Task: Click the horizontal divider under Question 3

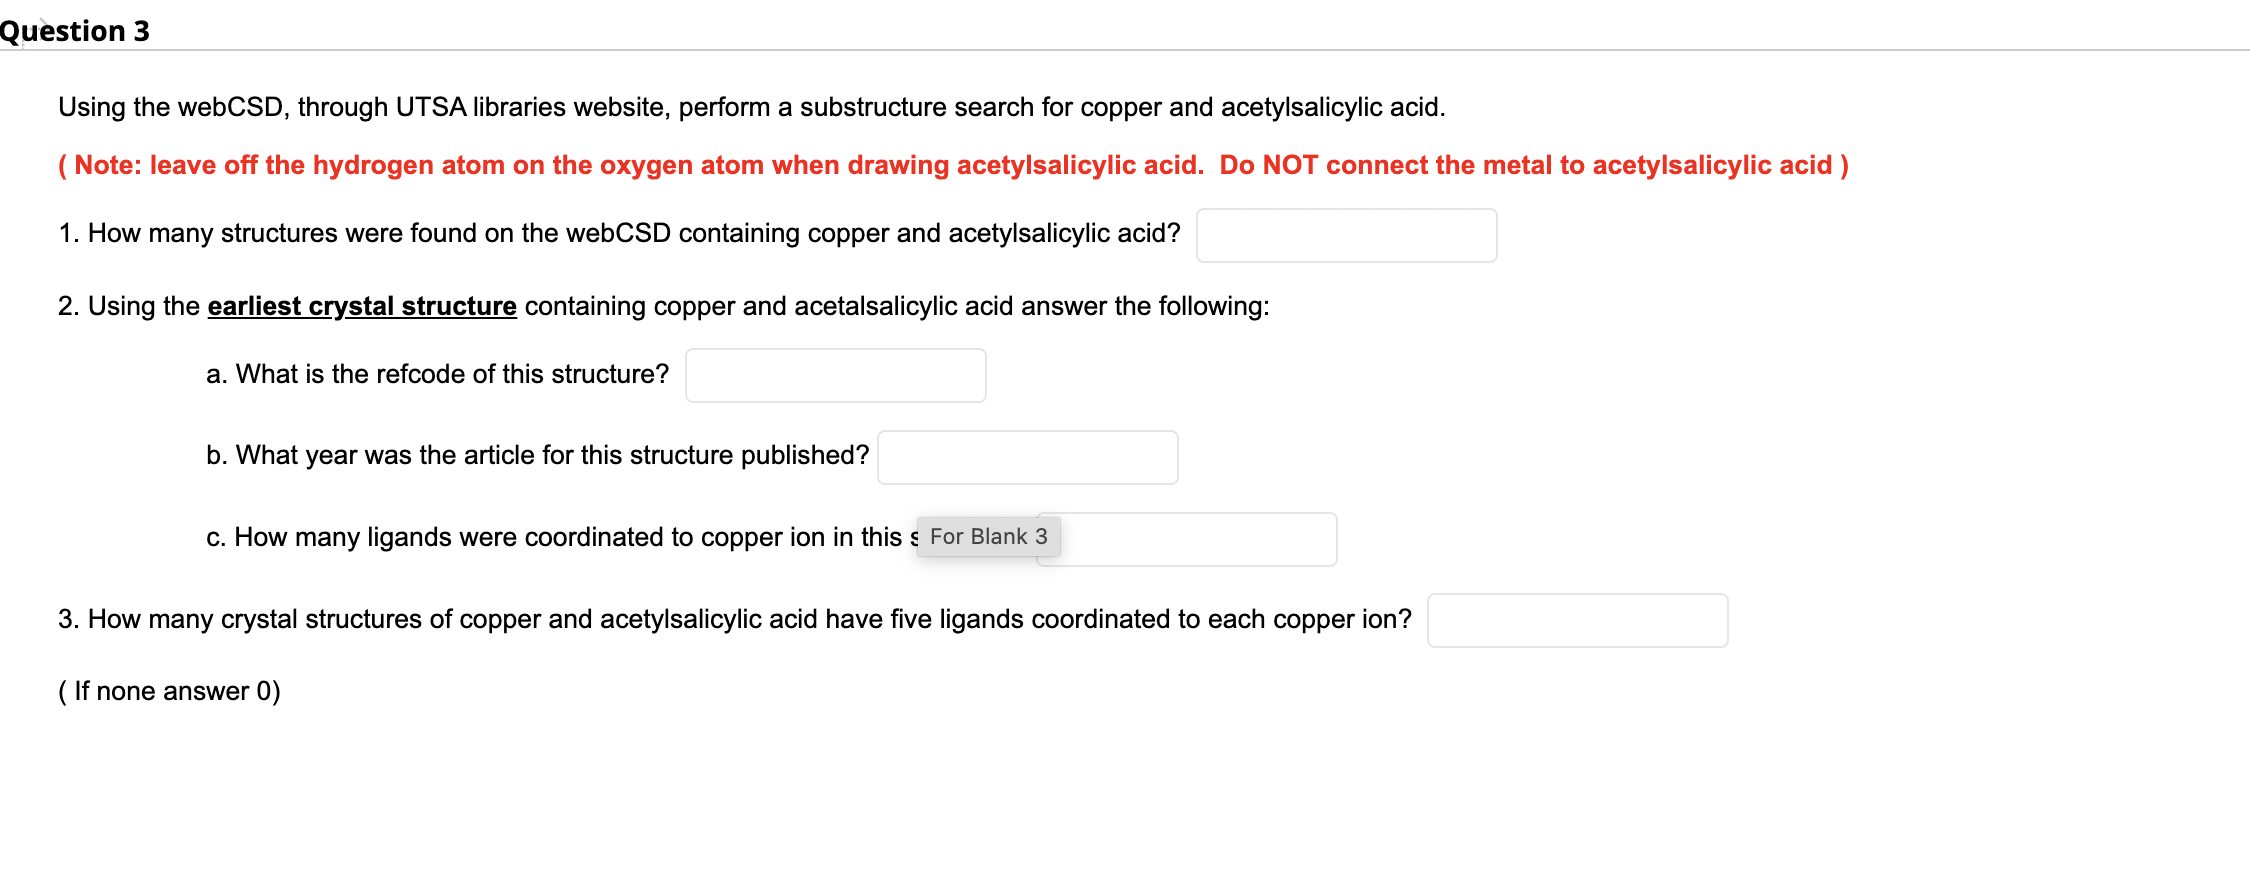Action: pyautogui.click(x=1125, y=50)
